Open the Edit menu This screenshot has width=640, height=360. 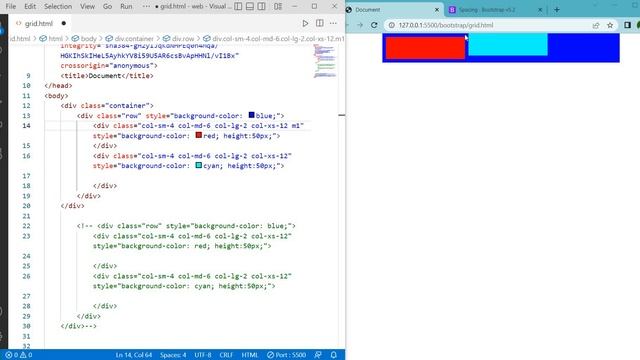[x=30, y=7]
